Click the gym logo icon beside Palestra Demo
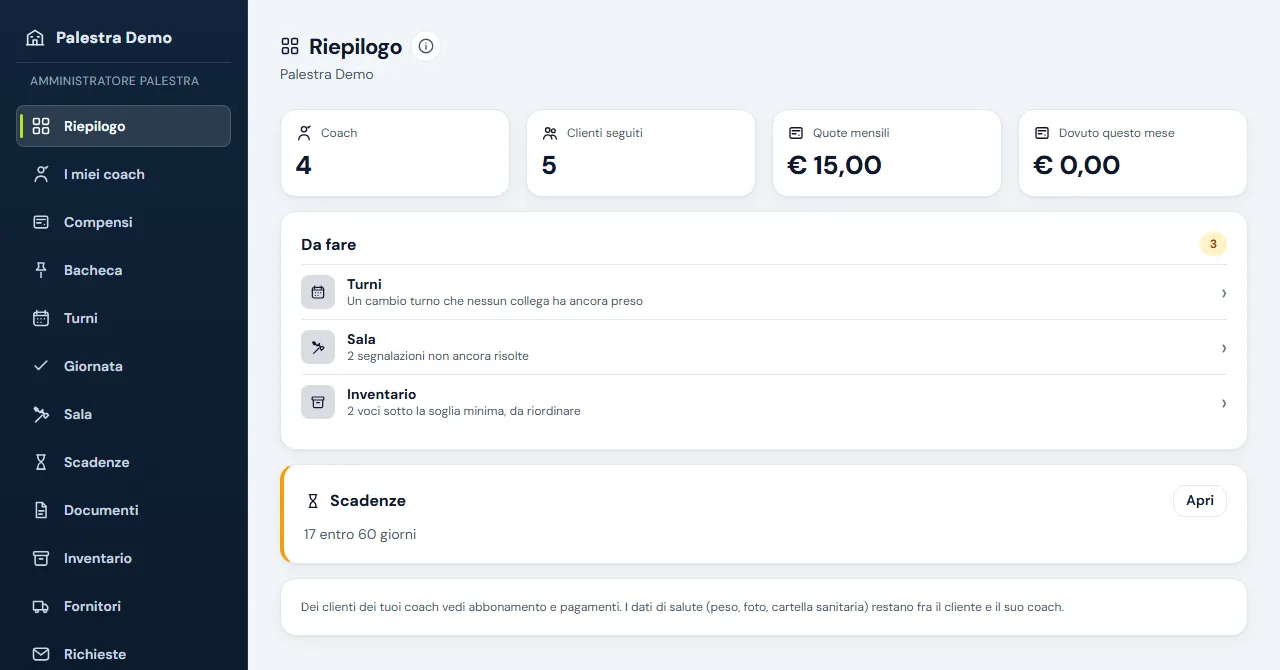The image size is (1280, 670). coord(35,38)
